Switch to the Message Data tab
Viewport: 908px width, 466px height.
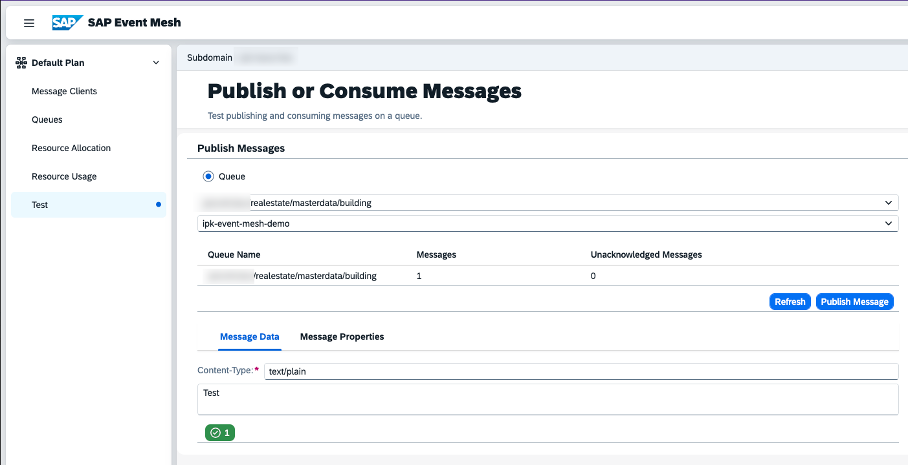(250, 337)
